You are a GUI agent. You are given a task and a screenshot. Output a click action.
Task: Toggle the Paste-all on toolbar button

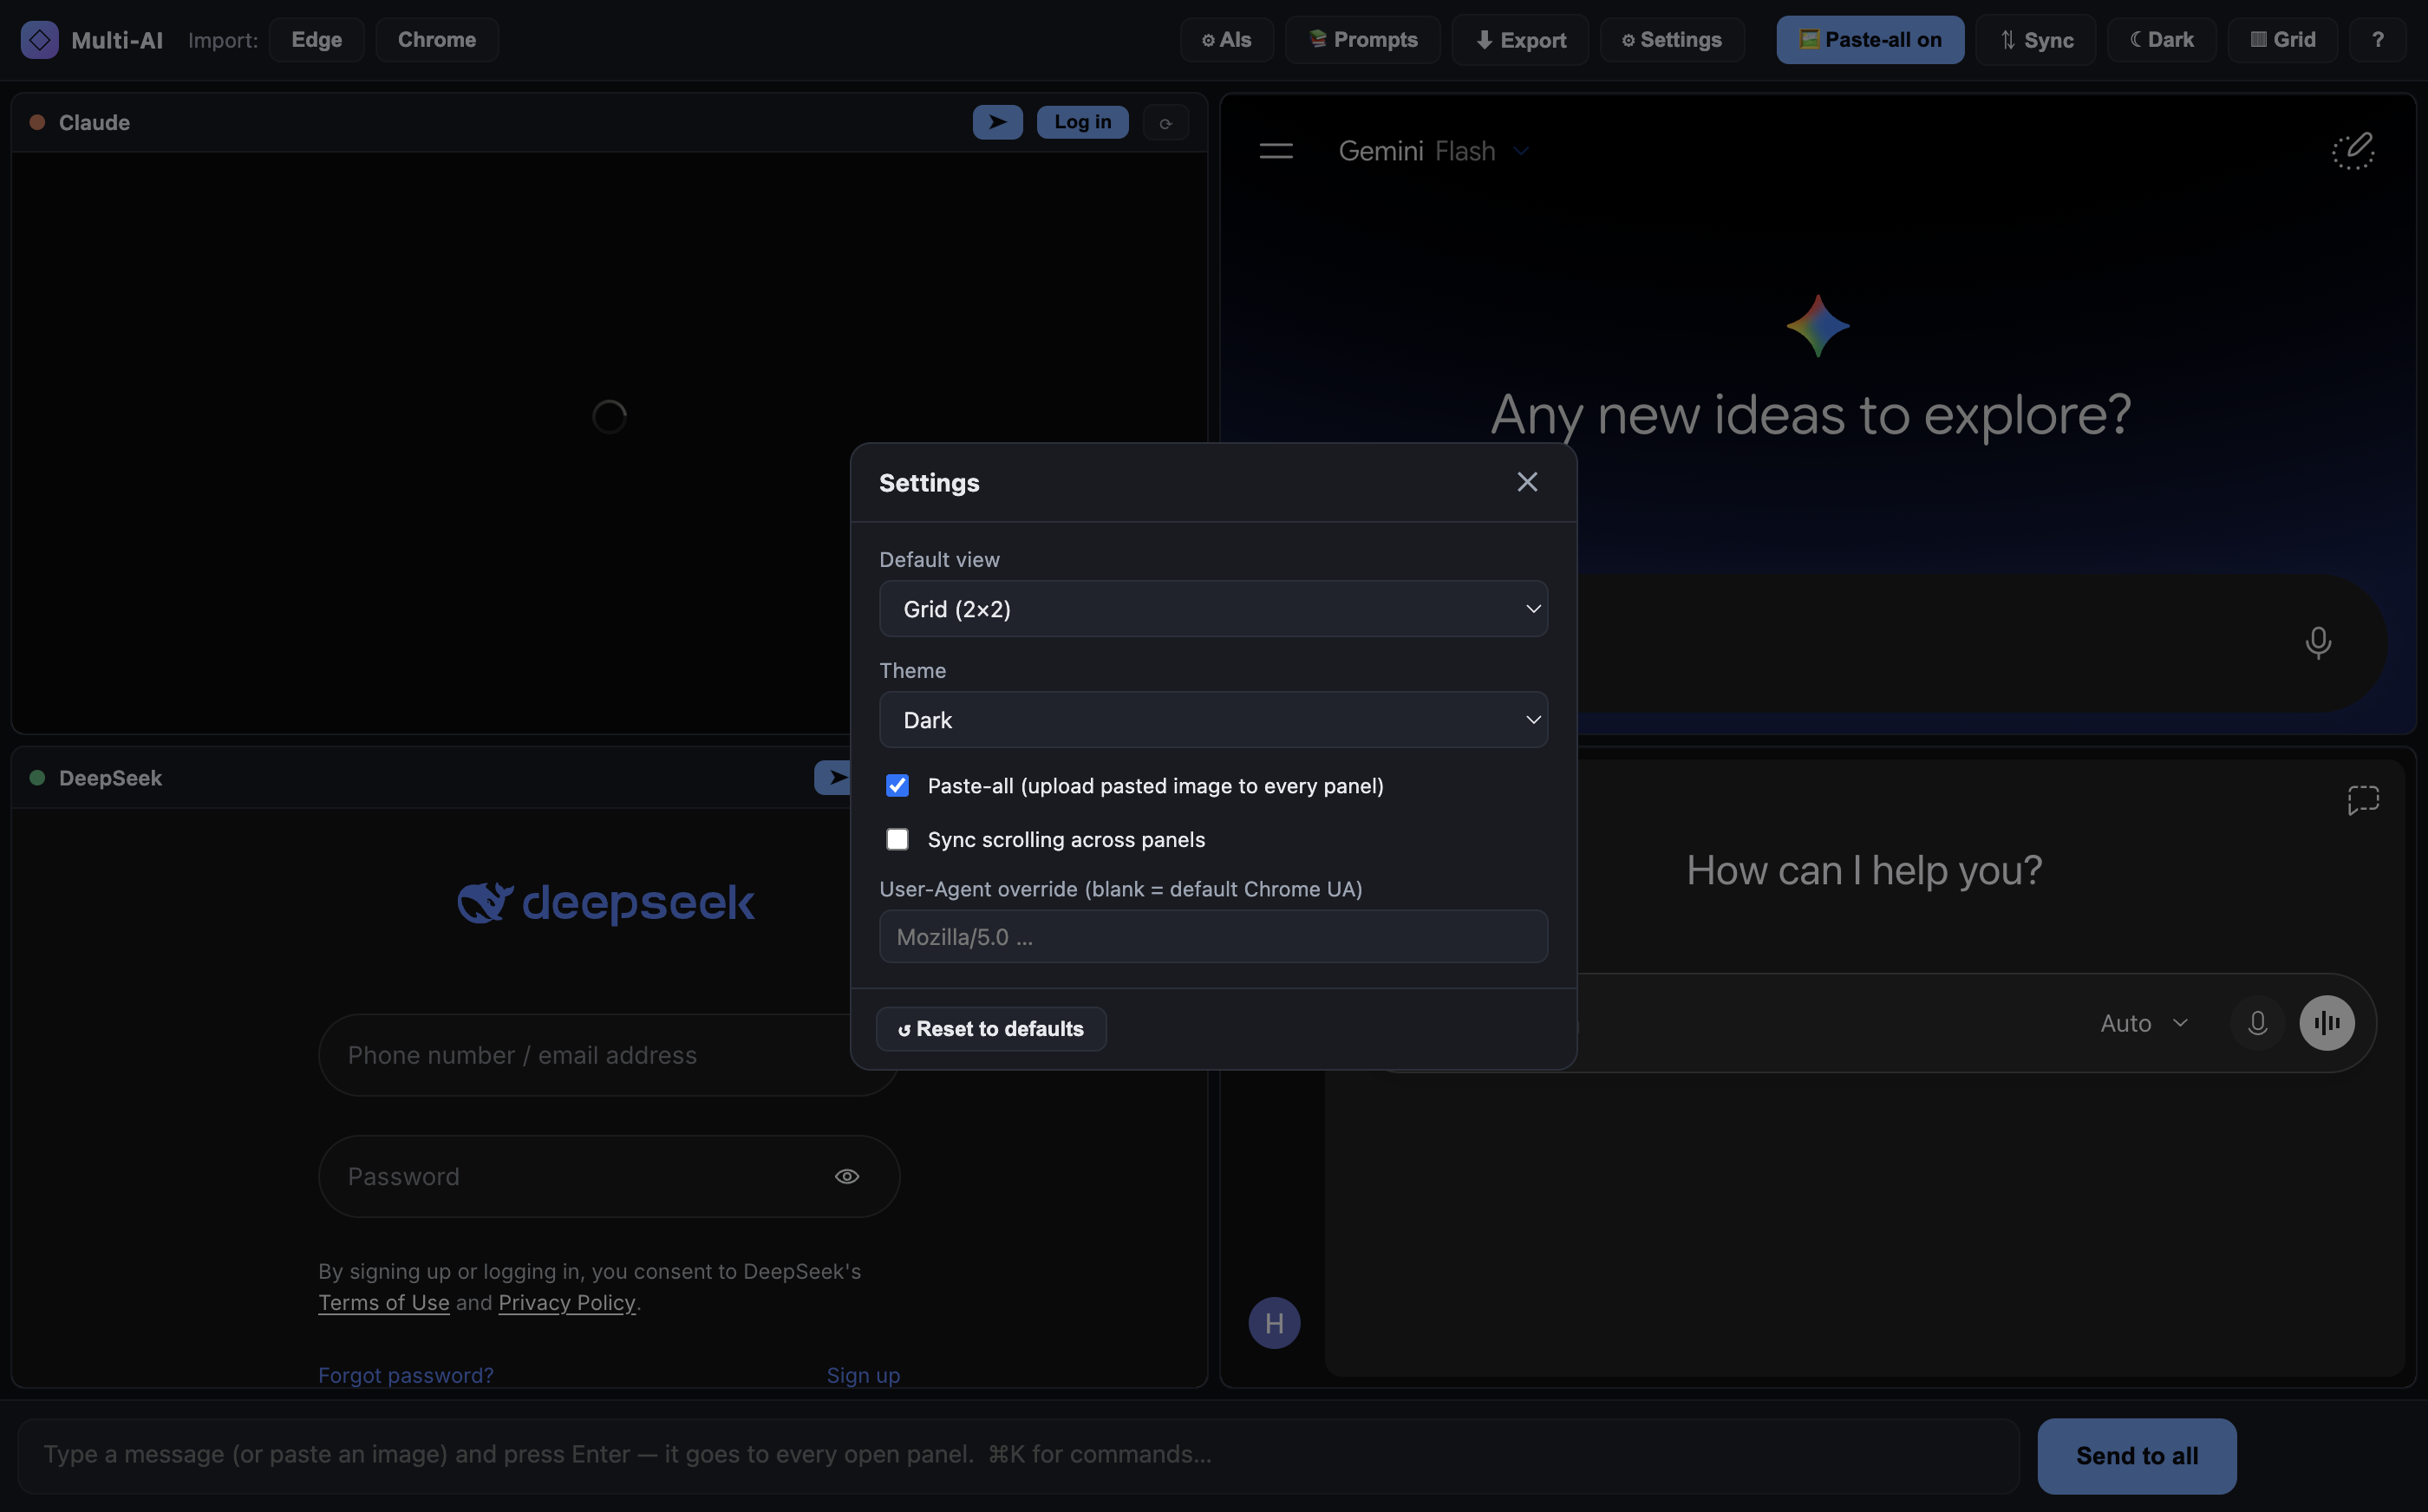coord(1870,40)
